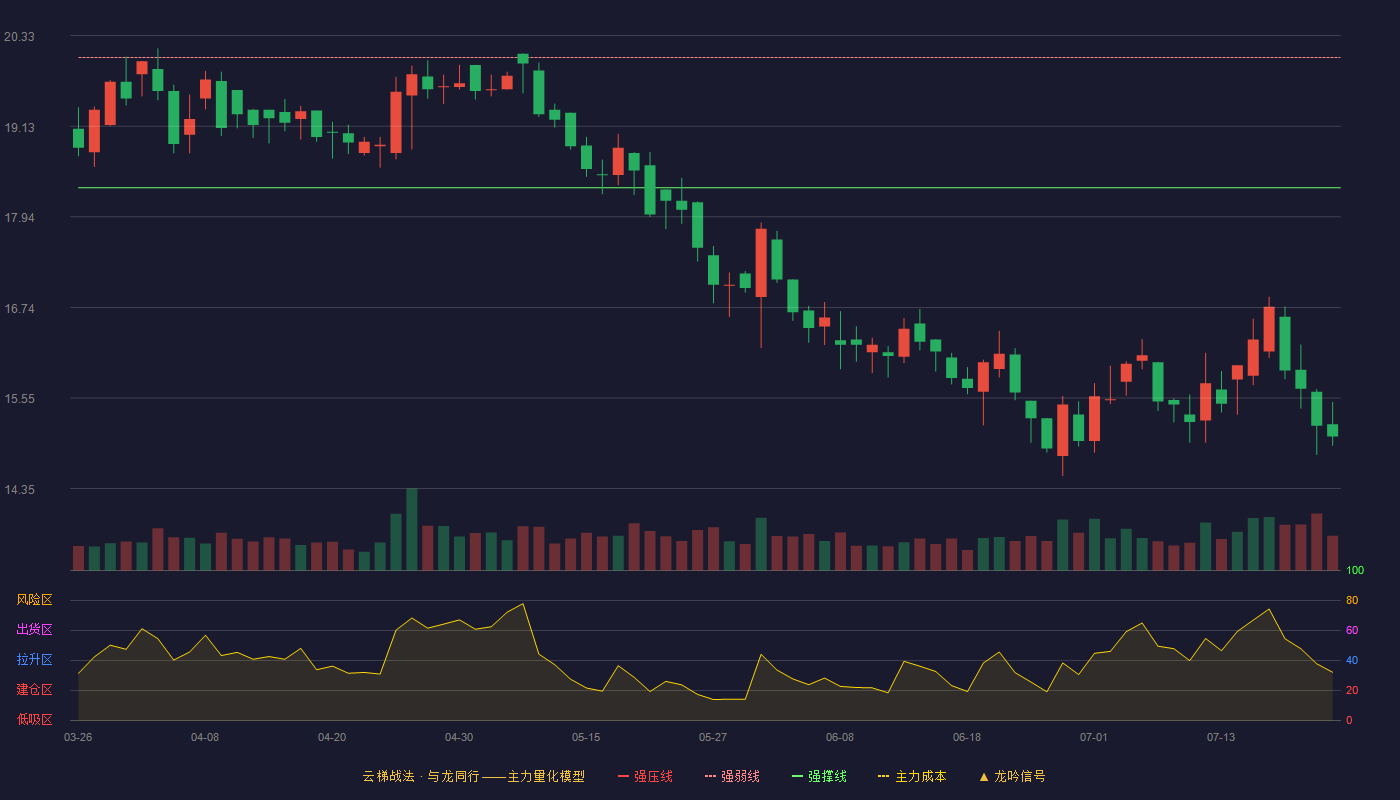The height and width of the screenshot is (800, 1400).
Task: Click the 04-20 date label
Action: click(x=332, y=737)
